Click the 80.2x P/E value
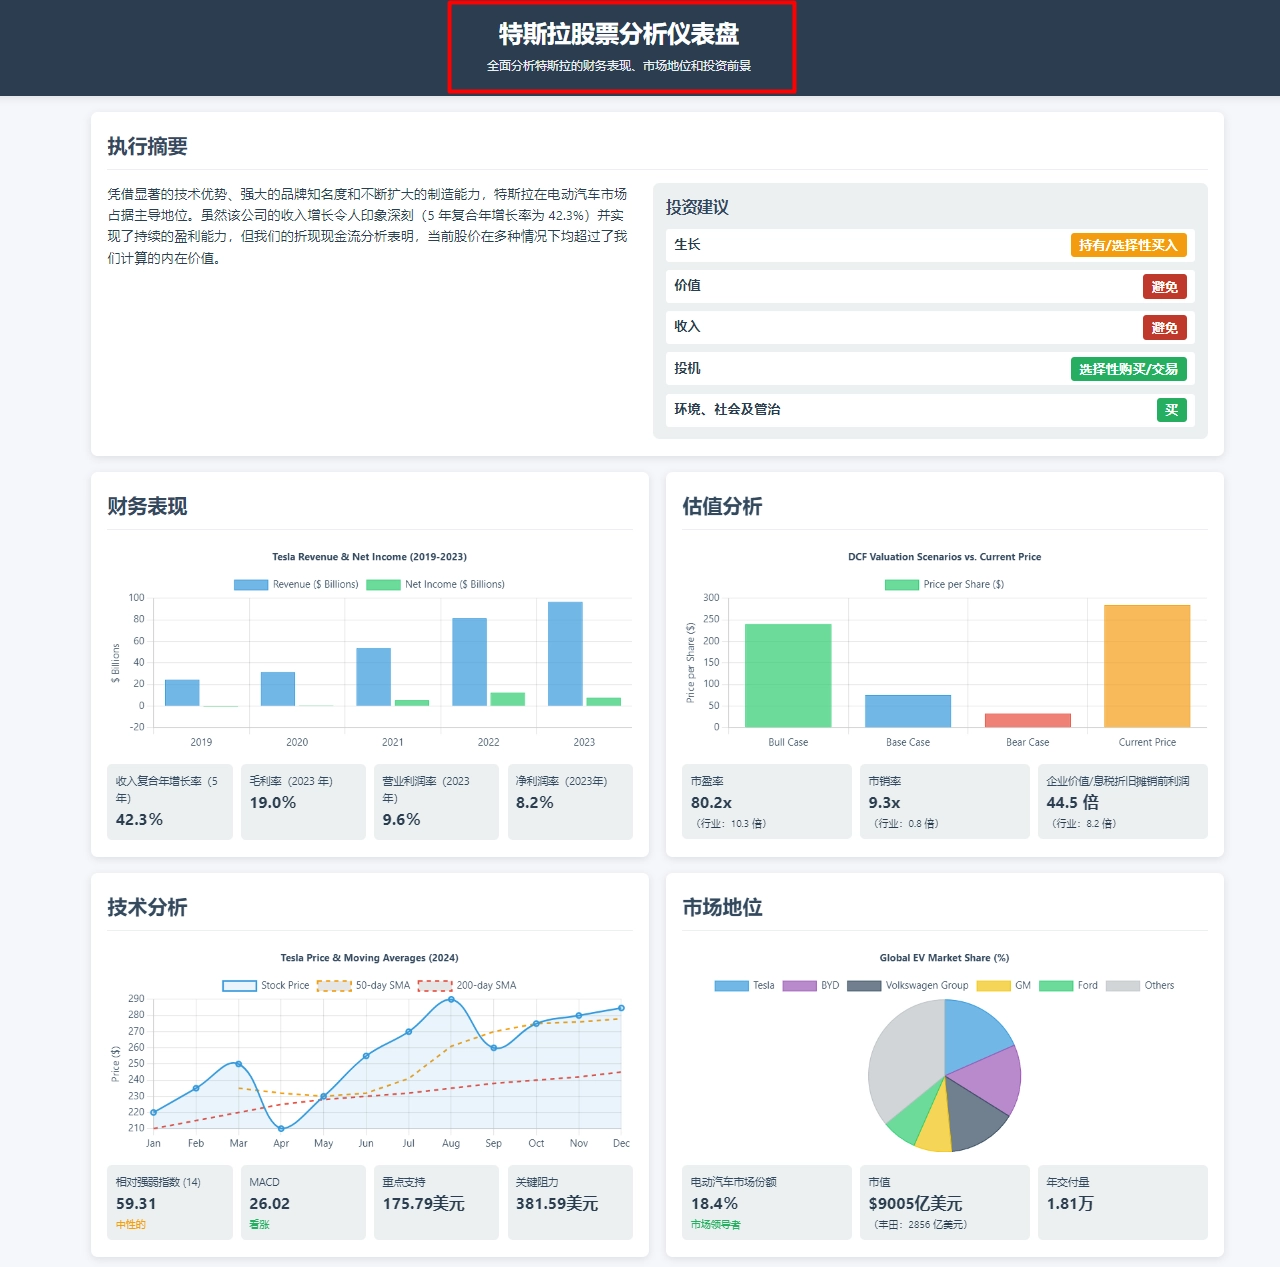 coord(711,803)
